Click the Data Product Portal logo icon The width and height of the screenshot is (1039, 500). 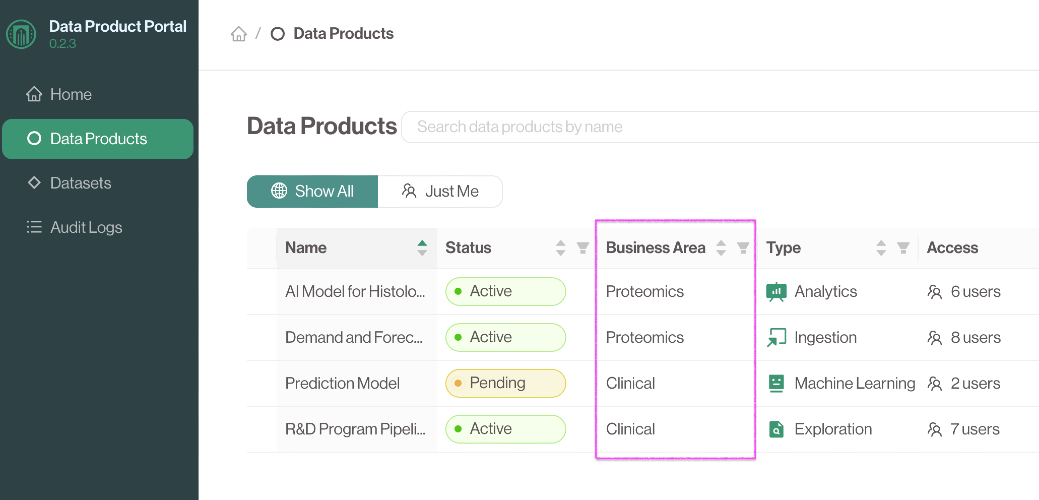point(21,34)
